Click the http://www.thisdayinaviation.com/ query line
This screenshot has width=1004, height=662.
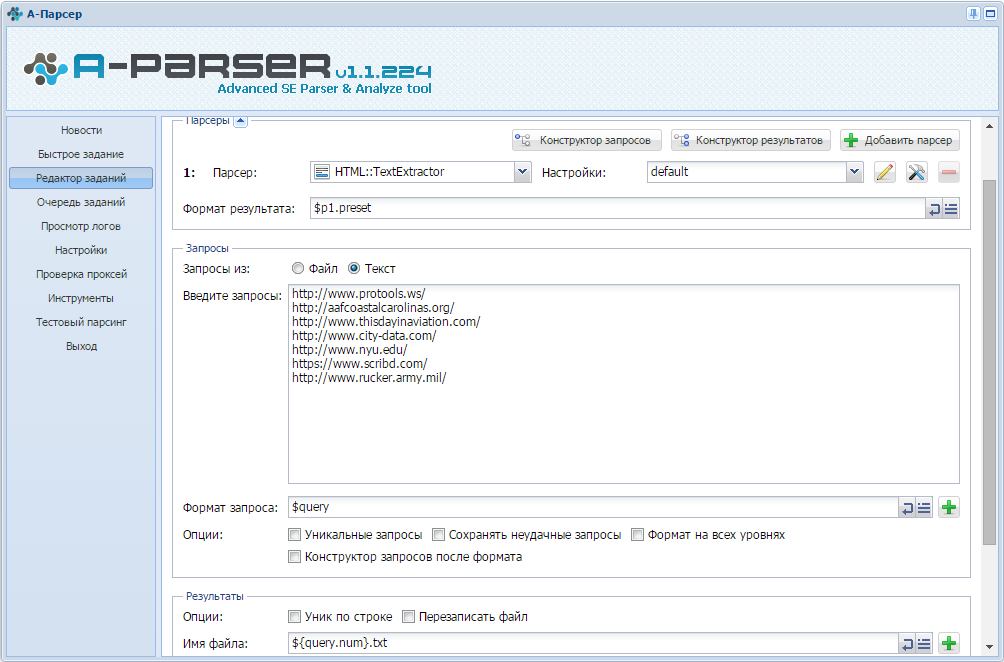point(386,322)
